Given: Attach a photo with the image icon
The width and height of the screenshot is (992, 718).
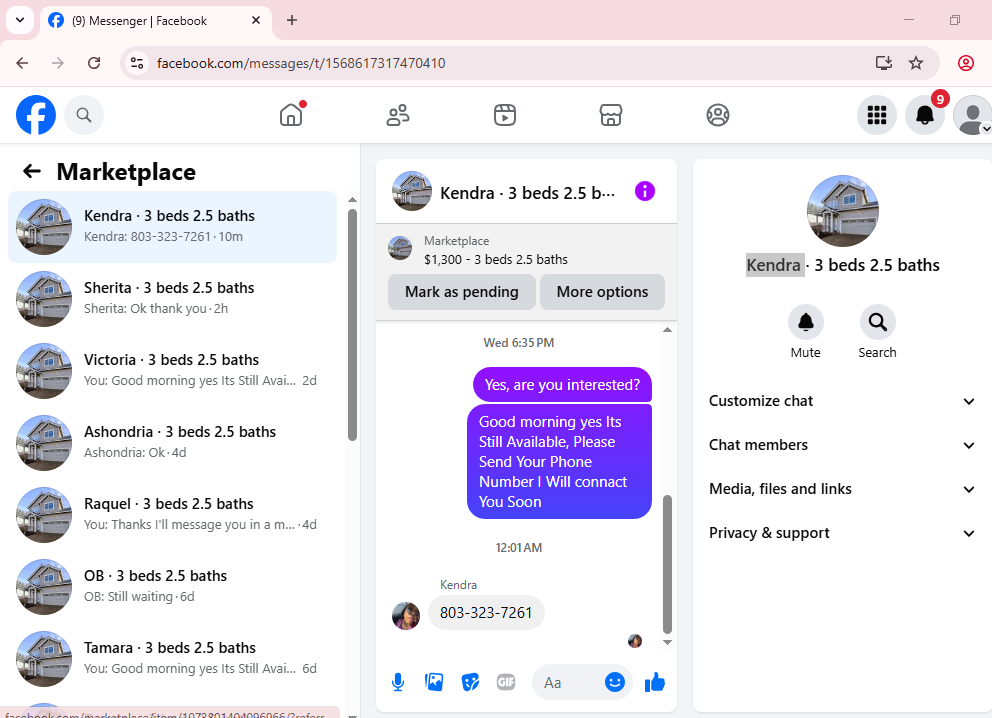Looking at the screenshot, I should 434,682.
